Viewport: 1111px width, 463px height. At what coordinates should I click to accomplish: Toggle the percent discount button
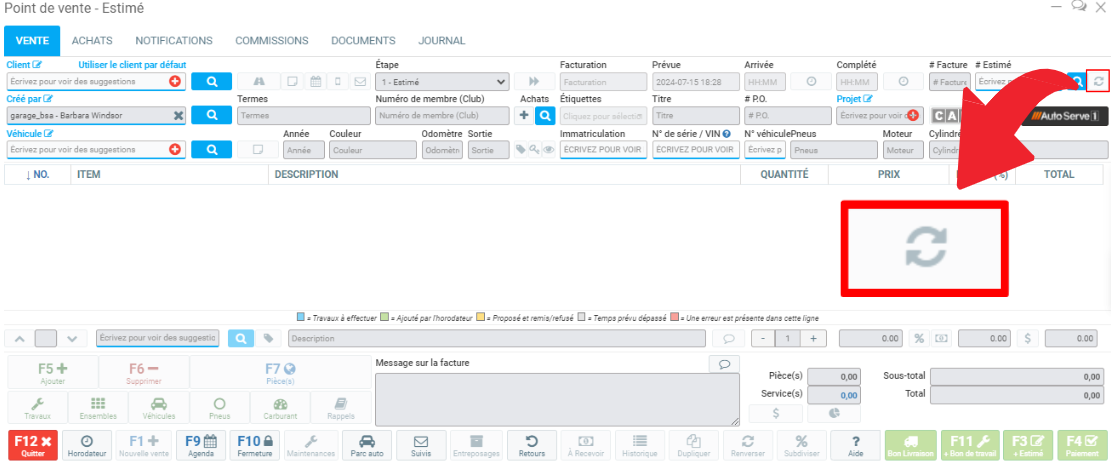tap(919, 339)
